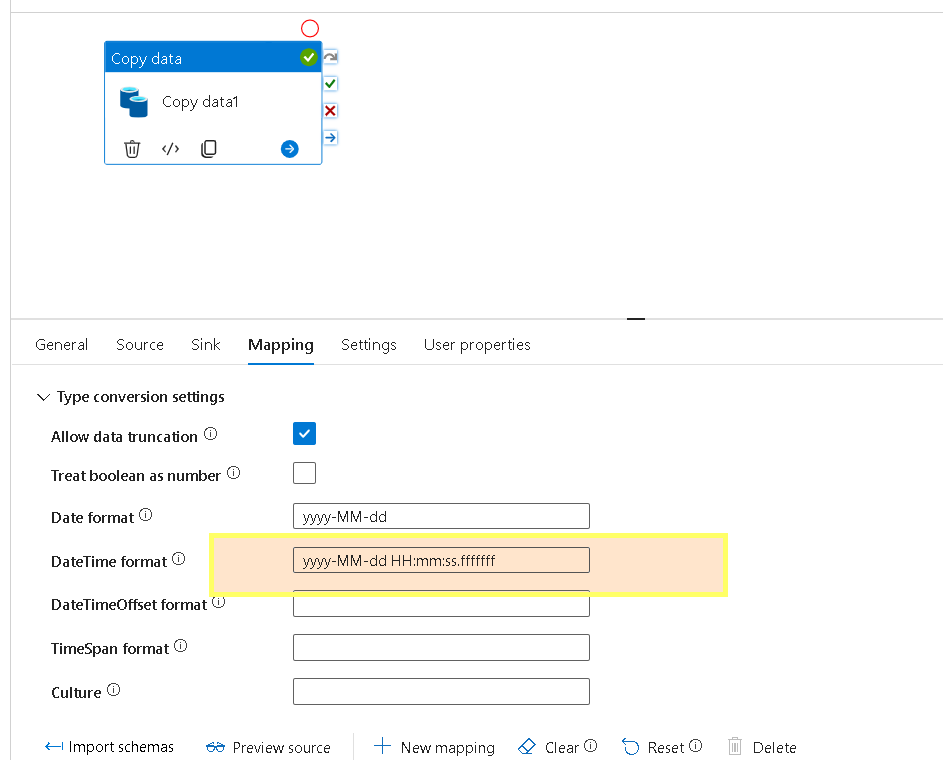The image size is (943, 760).
Task: Click the Delete mapping button
Action: (x=763, y=747)
